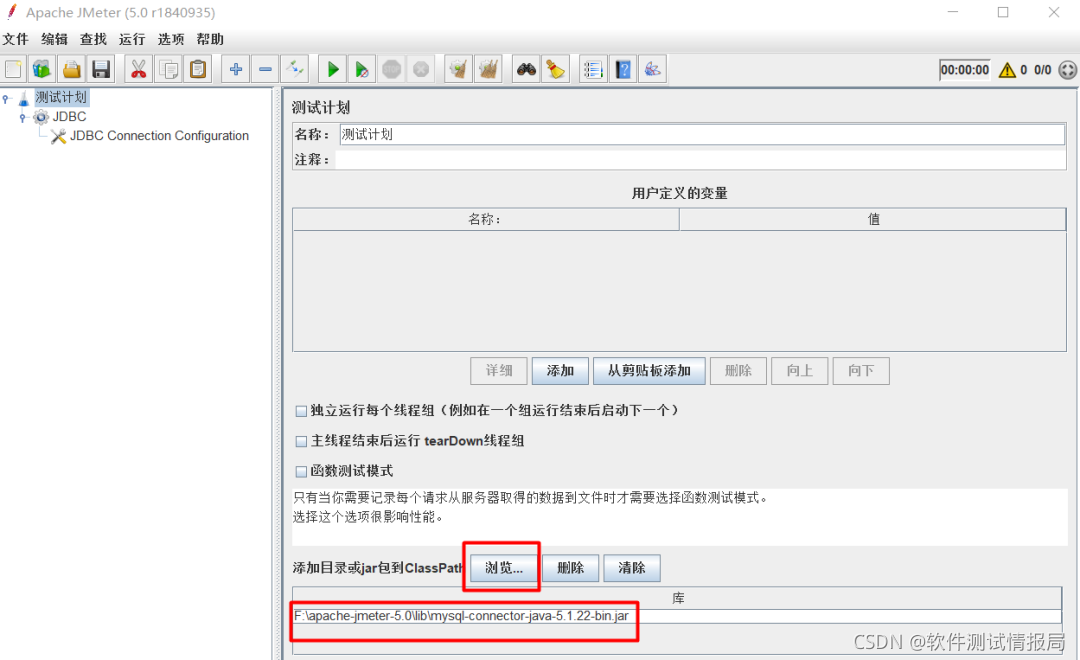
Task: Click the 向上 button
Action: point(799,371)
